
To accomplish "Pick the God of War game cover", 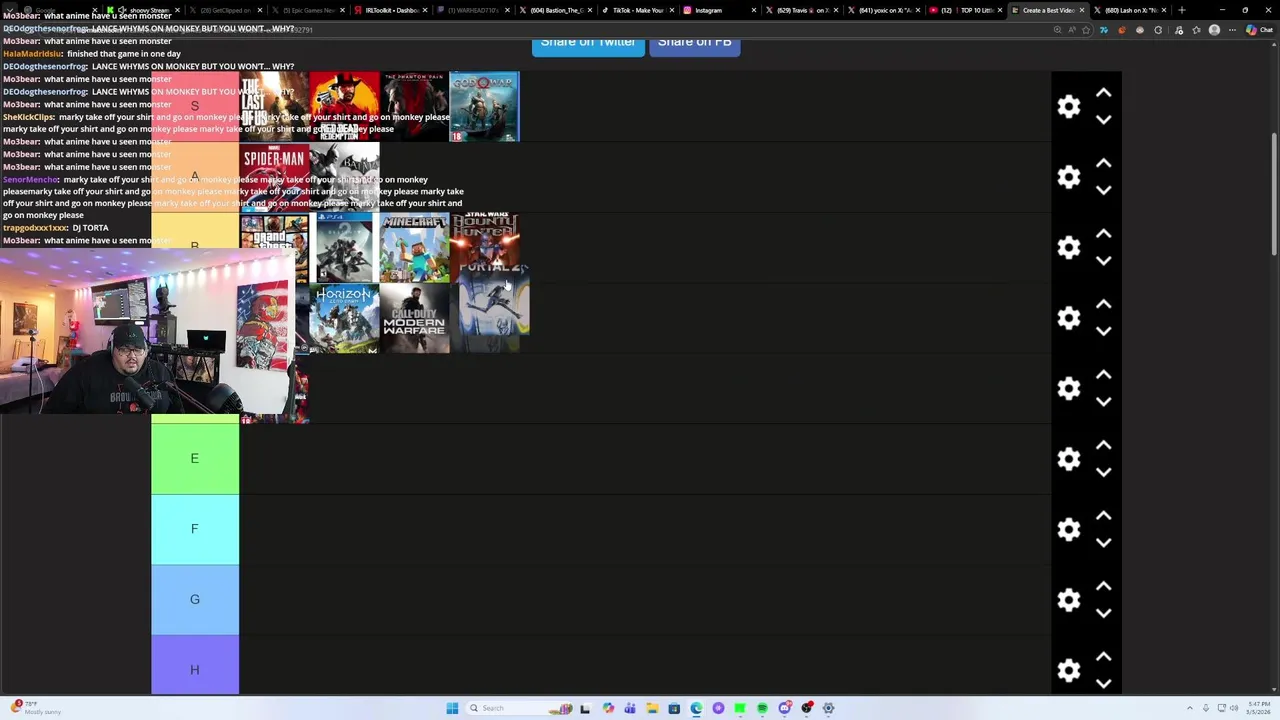I will pos(485,107).
